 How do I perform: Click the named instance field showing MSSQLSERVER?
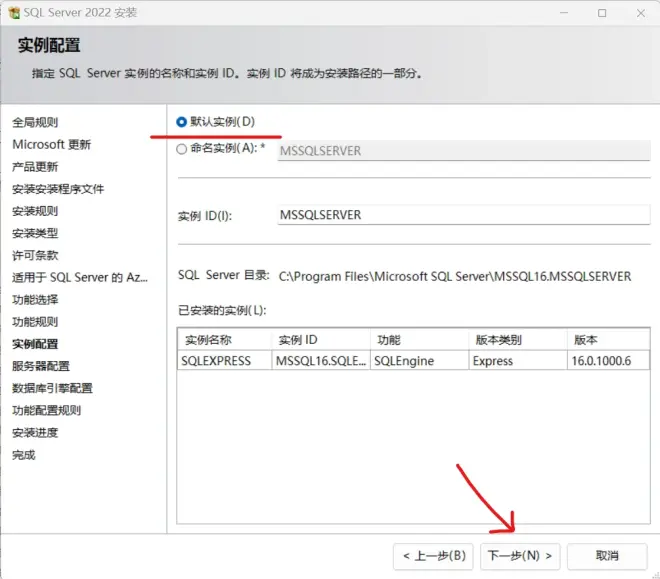464,151
